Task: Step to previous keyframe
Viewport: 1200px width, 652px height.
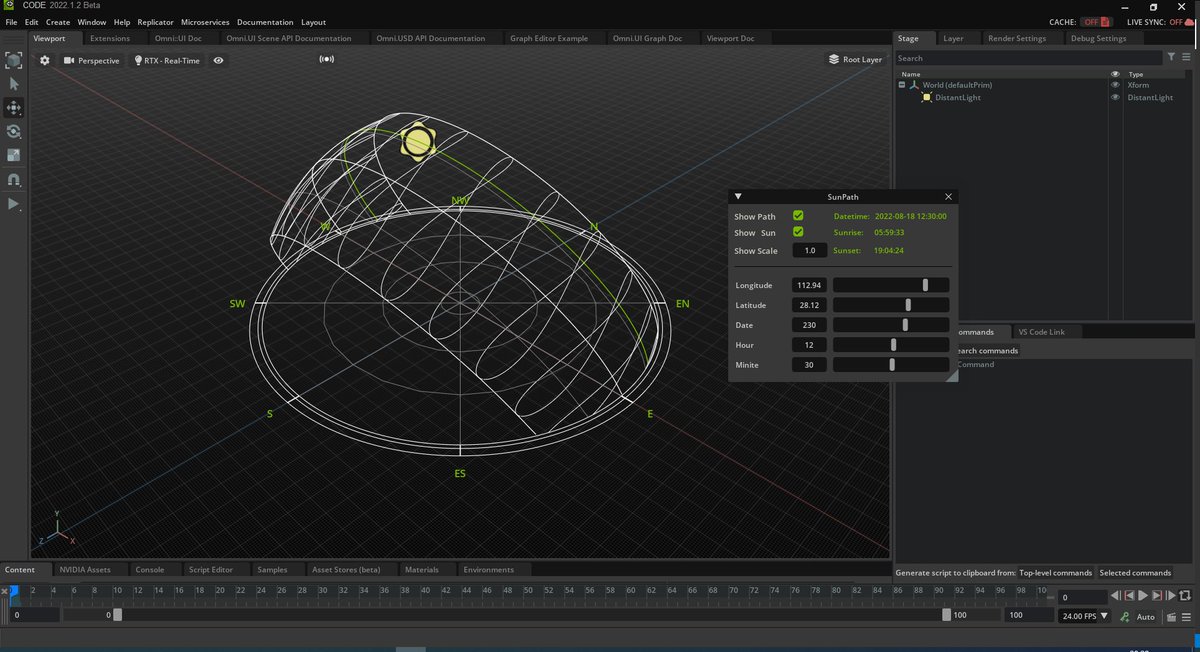Action: pyautogui.click(x=1129, y=596)
